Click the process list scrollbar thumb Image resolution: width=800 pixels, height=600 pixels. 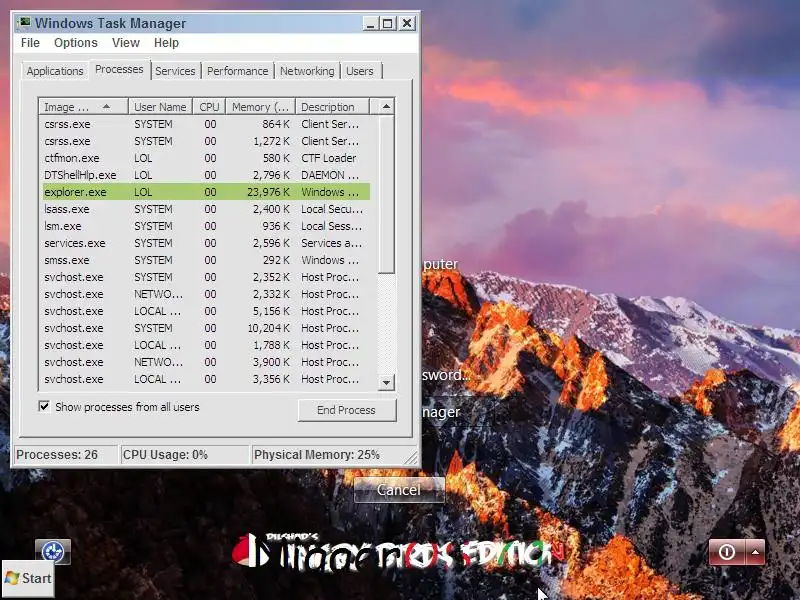pos(386,194)
